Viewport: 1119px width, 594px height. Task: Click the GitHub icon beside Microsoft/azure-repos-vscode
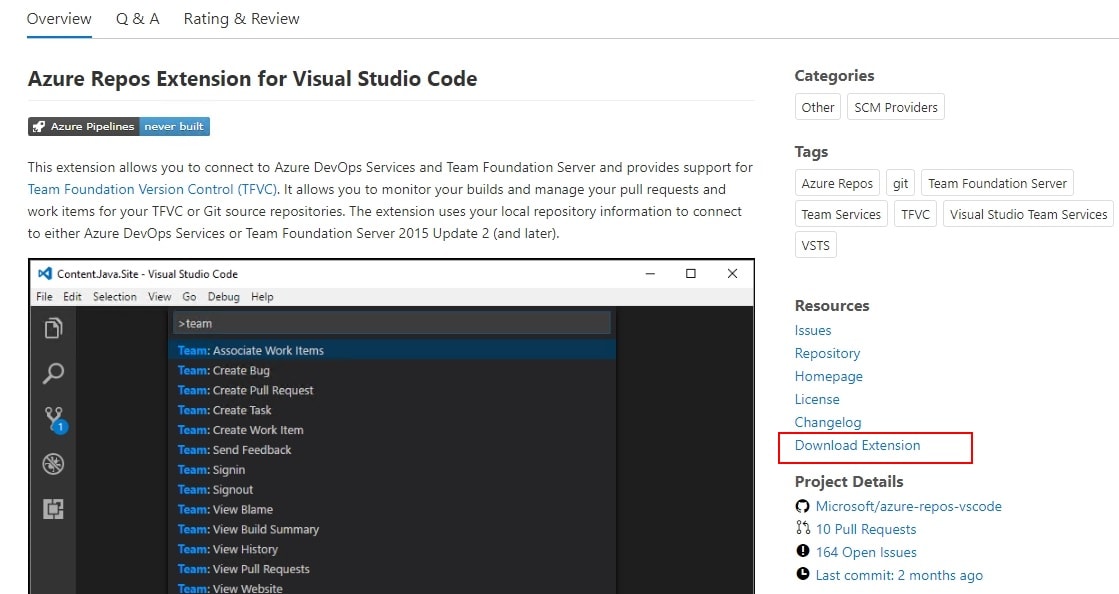[x=802, y=506]
